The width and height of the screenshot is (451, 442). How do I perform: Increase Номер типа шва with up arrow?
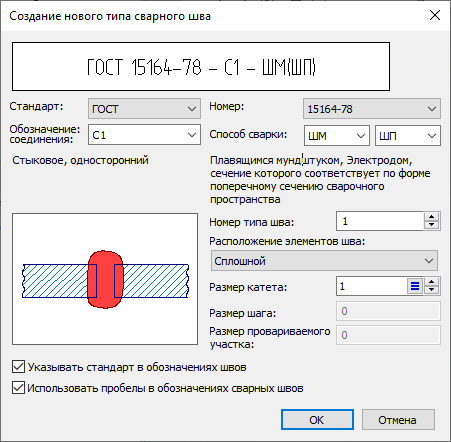coord(432,217)
